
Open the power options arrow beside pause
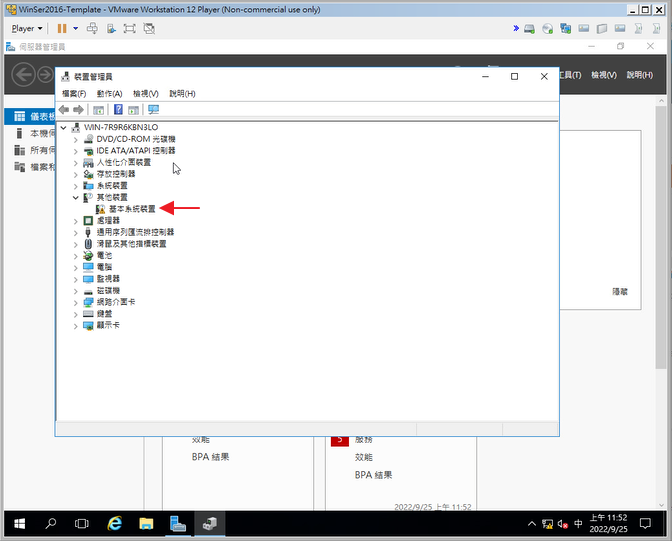tap(75, 29)
